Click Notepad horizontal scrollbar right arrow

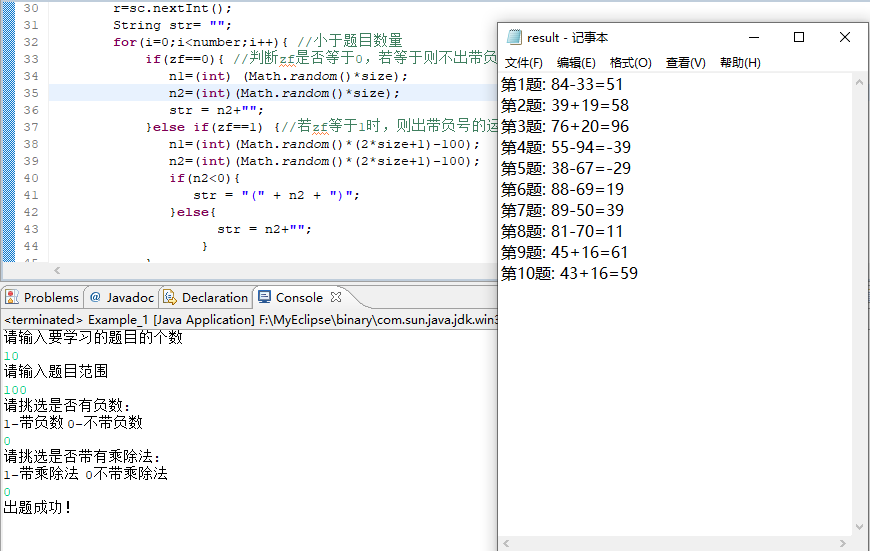pyautogui.click(x=843, y=544)
